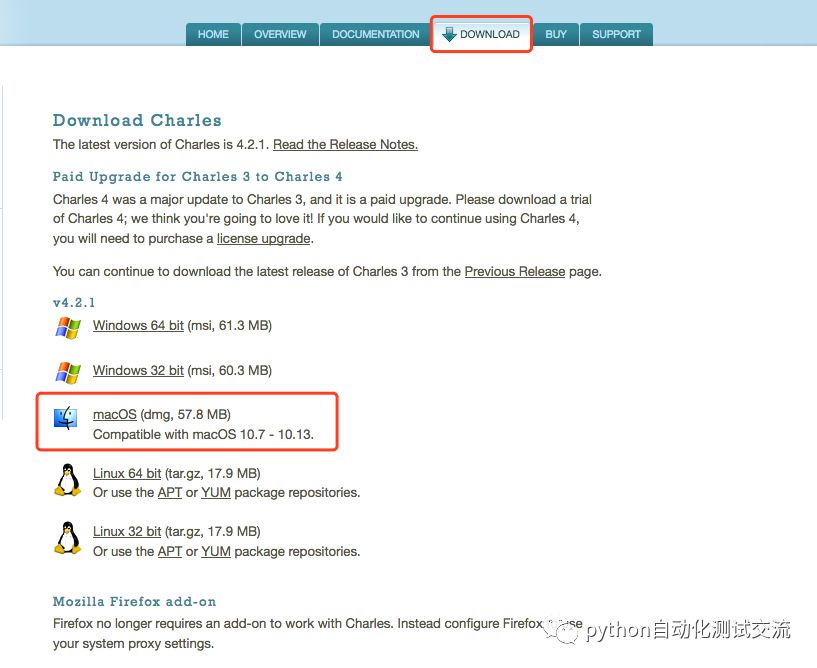Click the Mozilla Firefox add-on heading
This screenshot has height=668, width=817.
point(134,602)
